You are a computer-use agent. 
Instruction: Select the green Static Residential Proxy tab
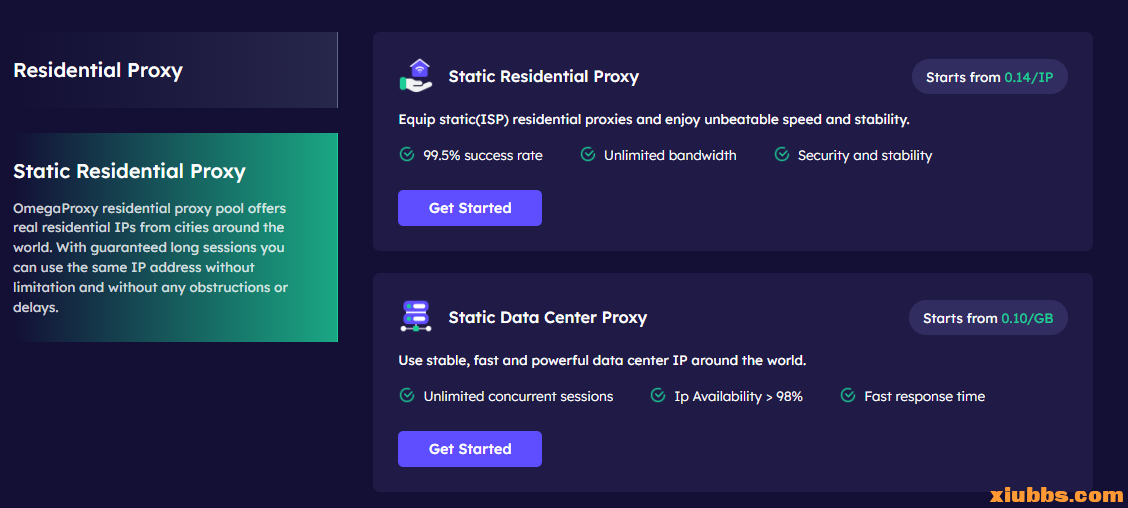pos(129,171)
